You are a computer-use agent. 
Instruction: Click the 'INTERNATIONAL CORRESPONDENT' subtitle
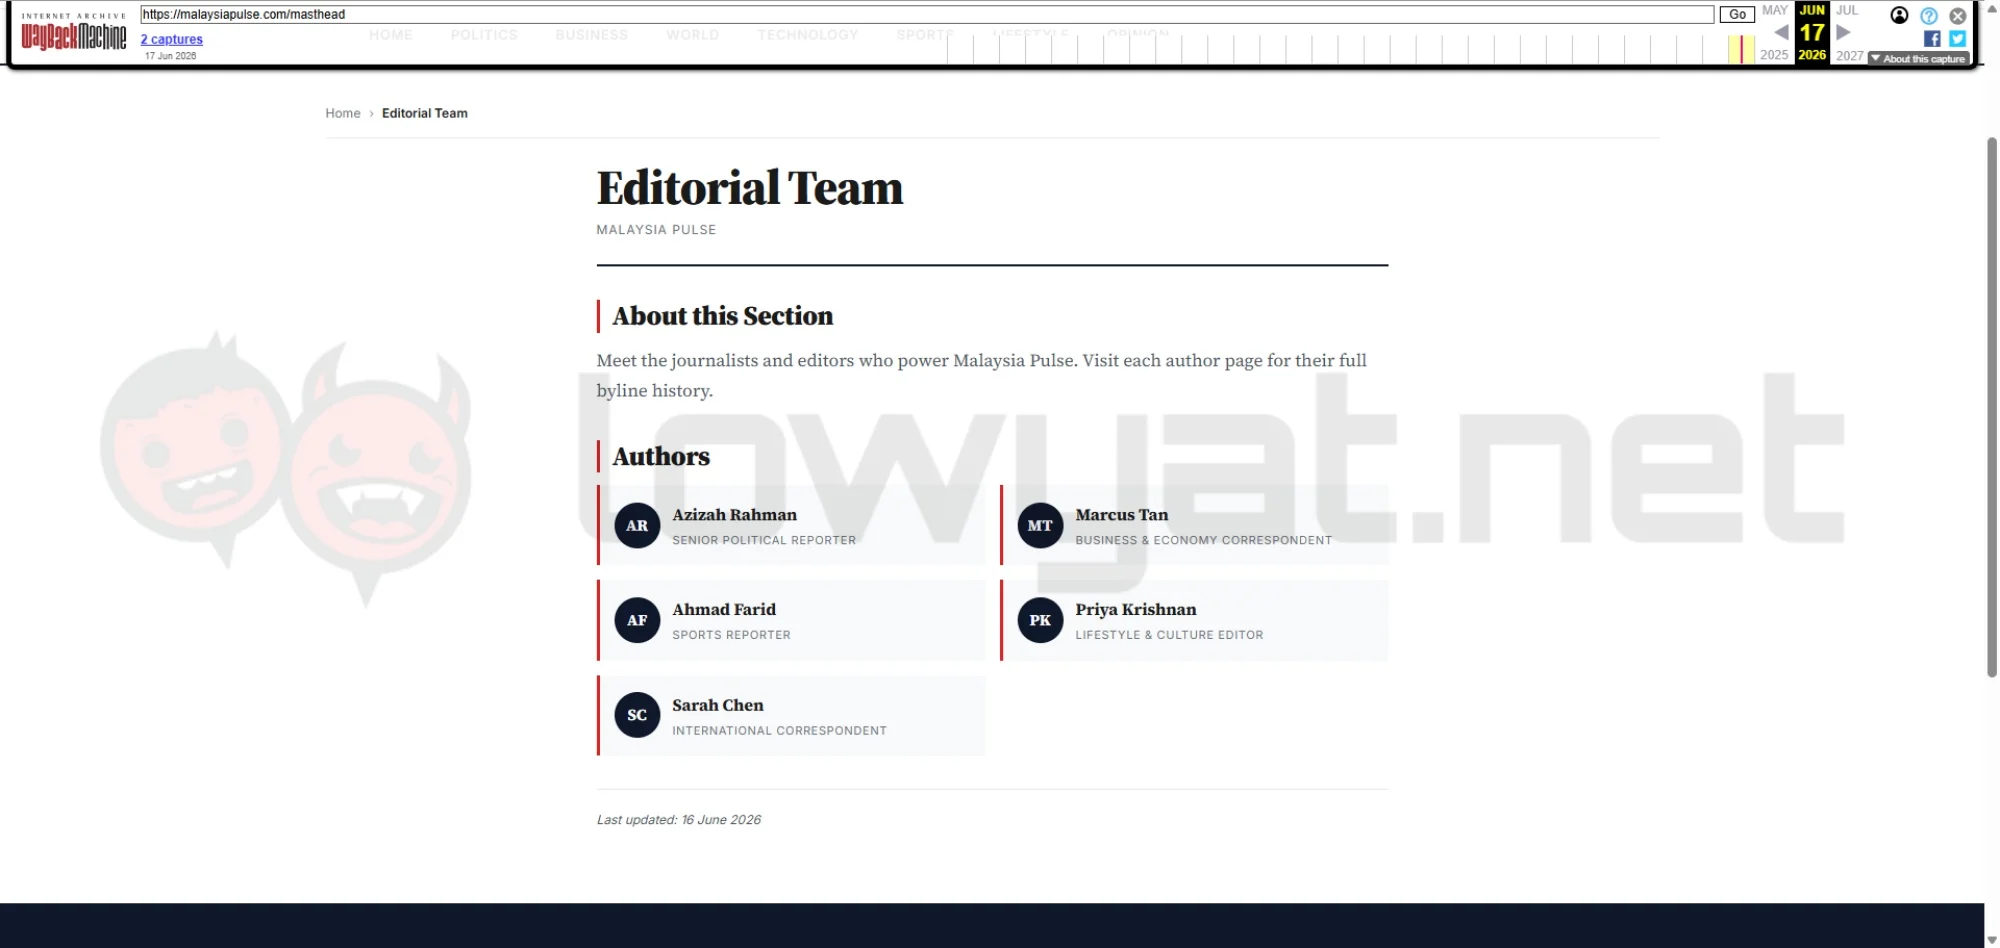(x=779, y=731)
